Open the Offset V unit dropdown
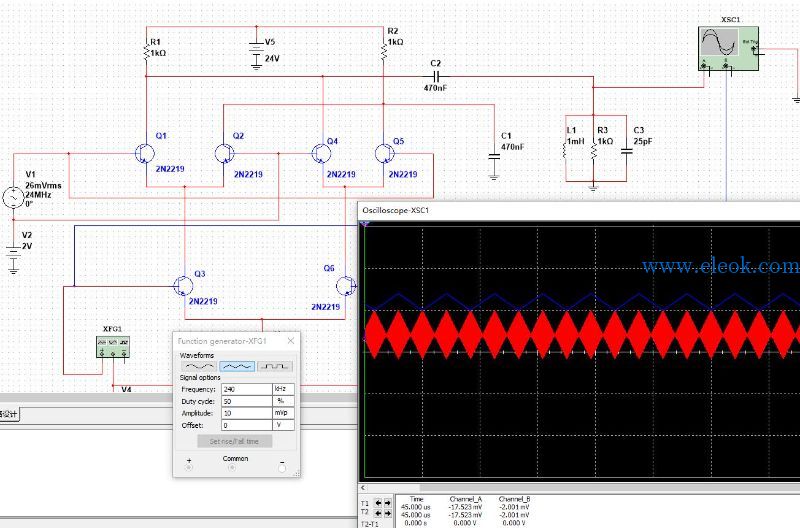This screenshot has height=528, width=800. (283, 425)
